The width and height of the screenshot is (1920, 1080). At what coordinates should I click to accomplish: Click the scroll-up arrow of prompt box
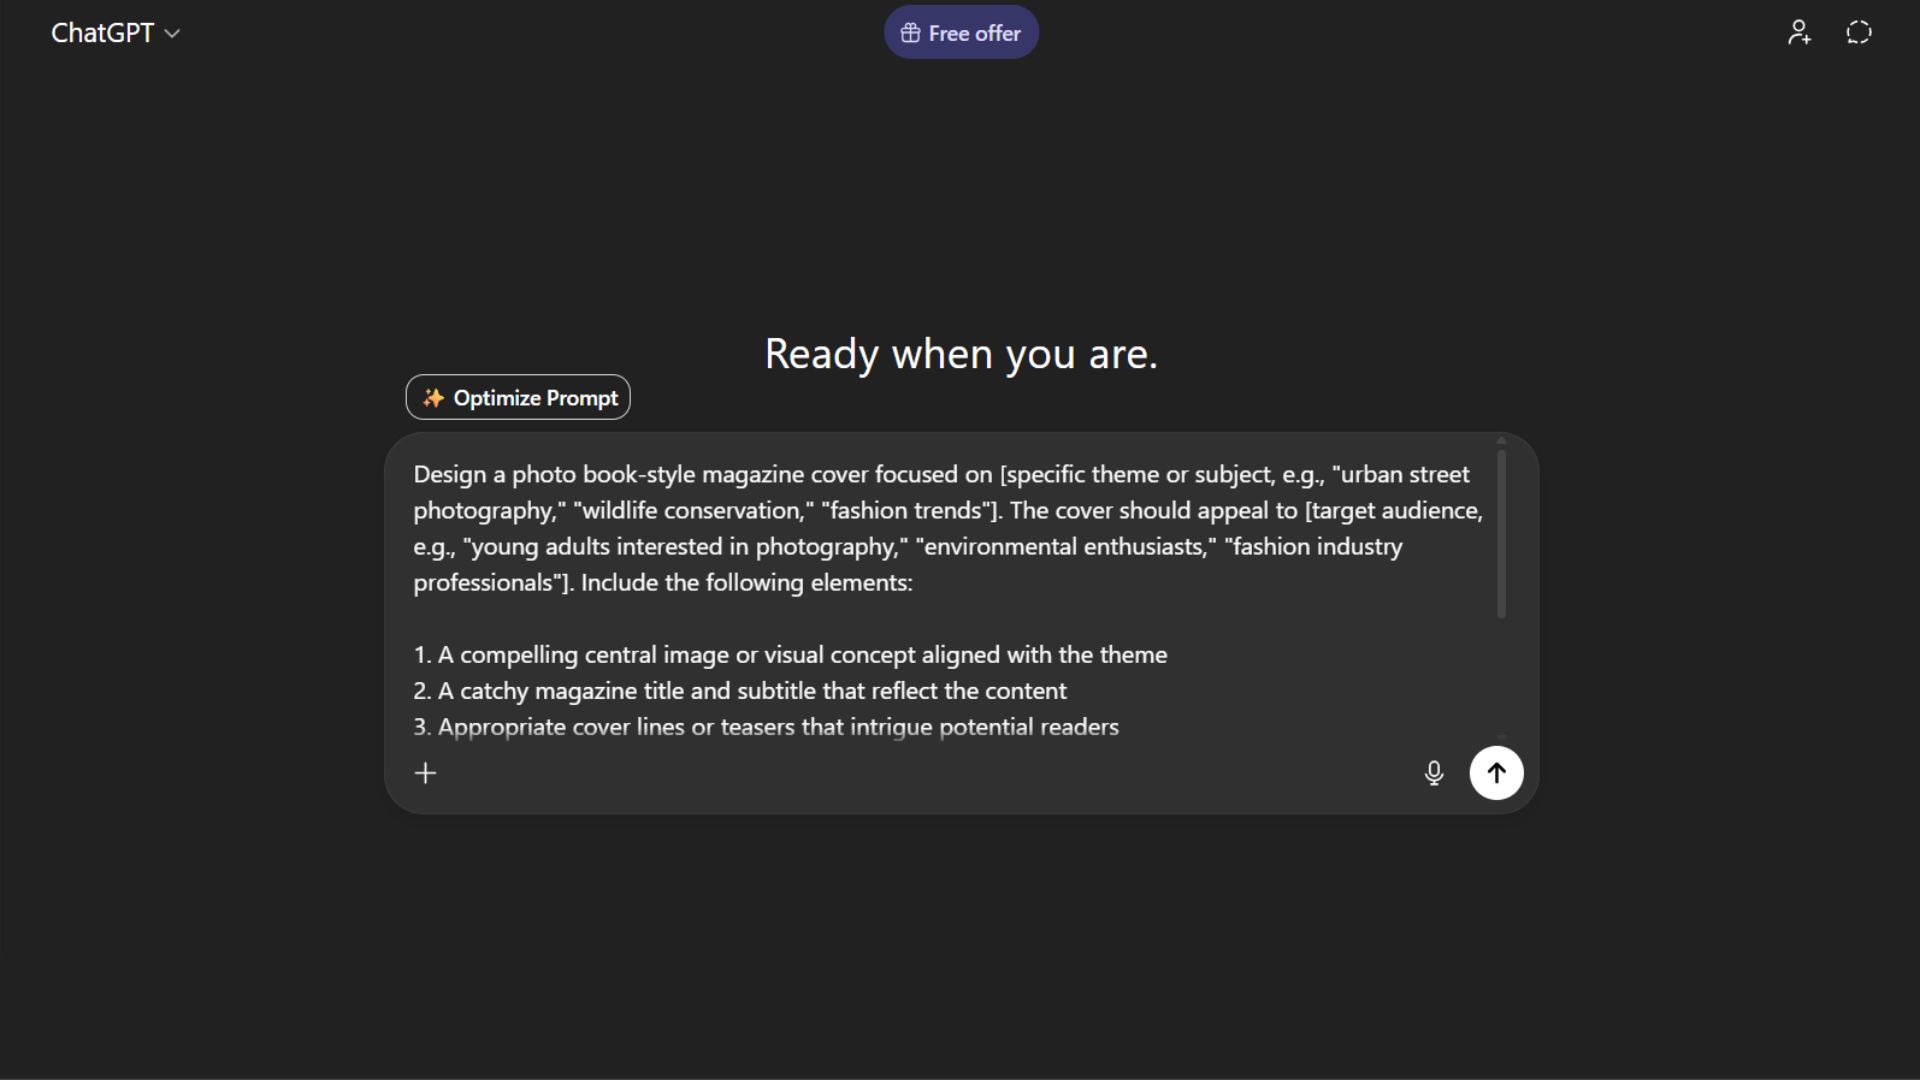click(x=1501, y=441)
